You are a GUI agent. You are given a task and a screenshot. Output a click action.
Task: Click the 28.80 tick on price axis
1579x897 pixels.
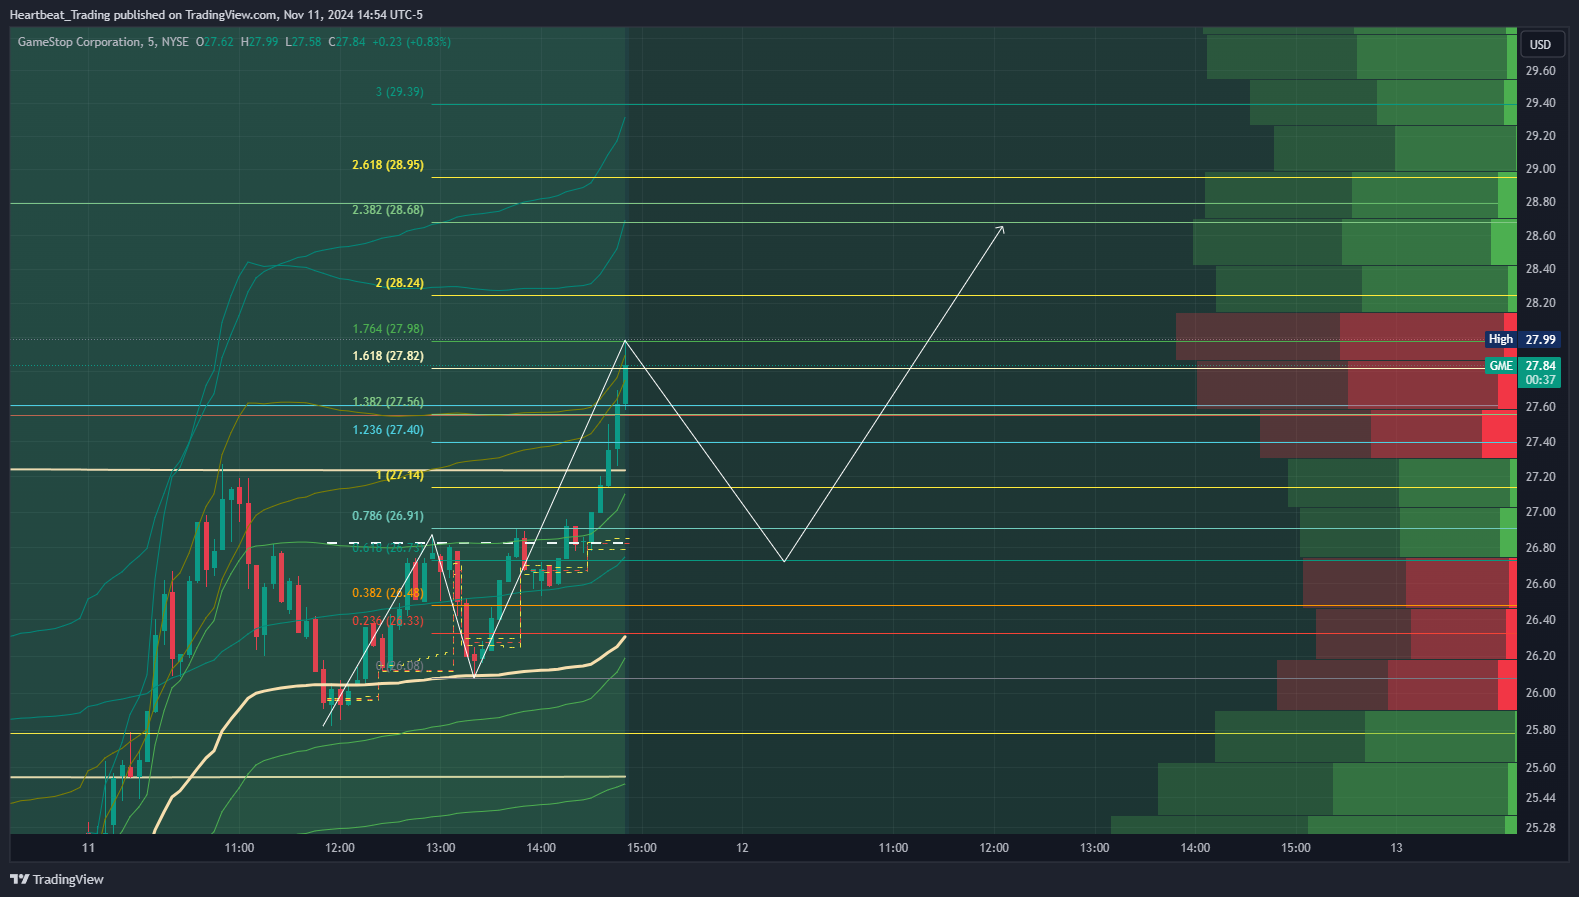coord(1540,202)
